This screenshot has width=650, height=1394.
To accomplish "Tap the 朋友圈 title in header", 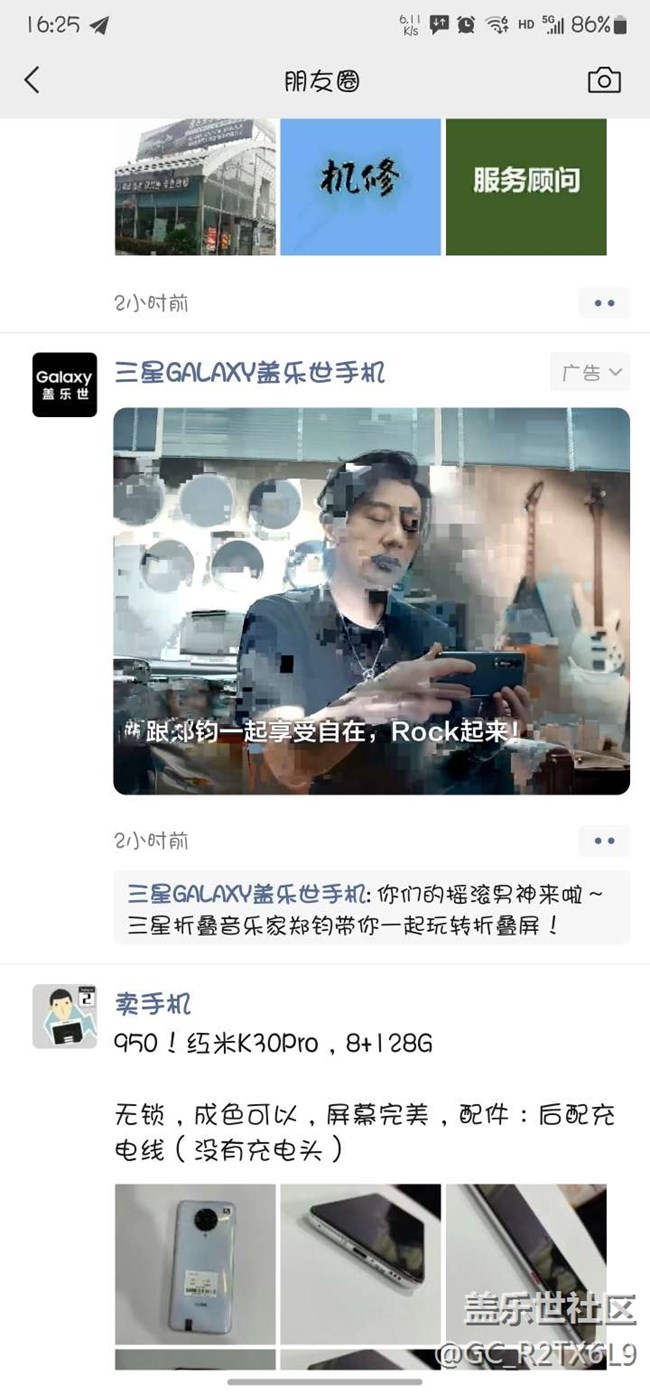I will pyautogui.click(x=321, y=81).
